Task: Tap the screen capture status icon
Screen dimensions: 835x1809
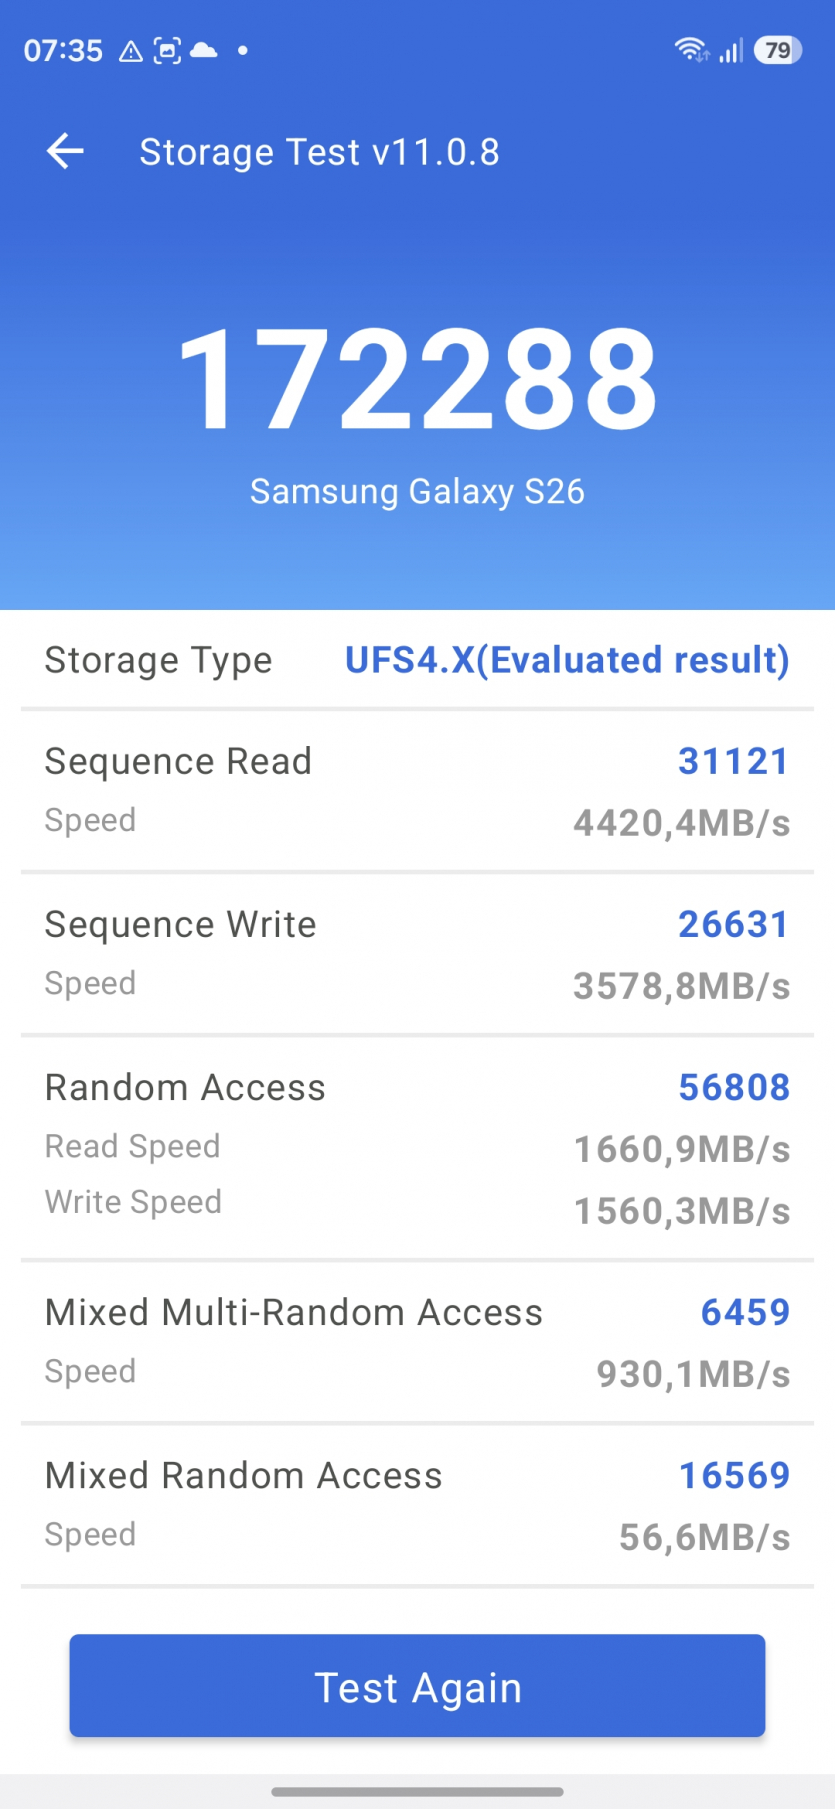Action: pyautogui.click(x=167, y=51)
